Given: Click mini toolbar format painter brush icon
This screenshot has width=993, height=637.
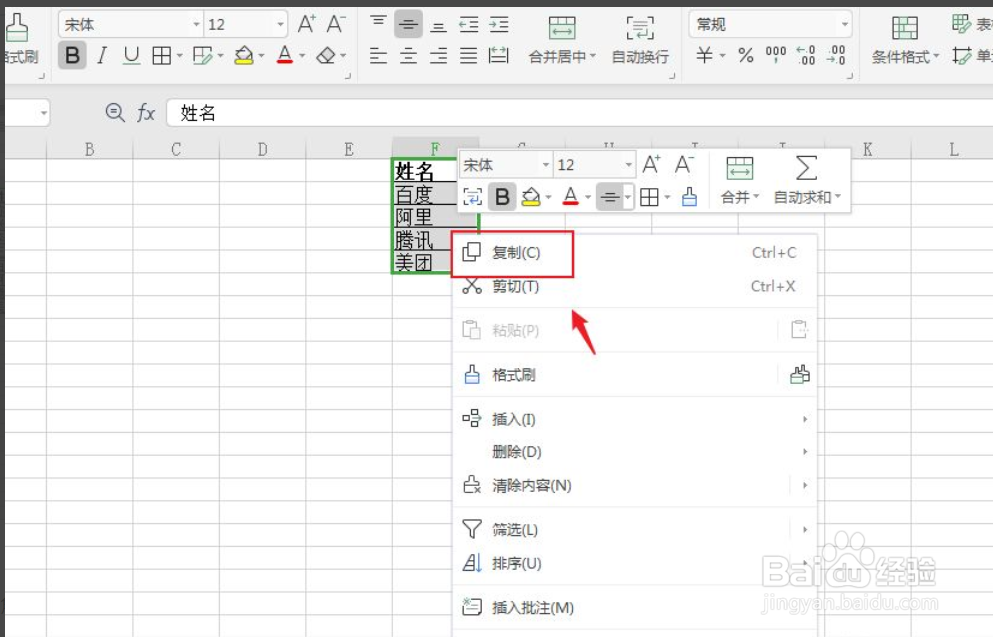Looking at the screenshot, I should tap(689, 197).
